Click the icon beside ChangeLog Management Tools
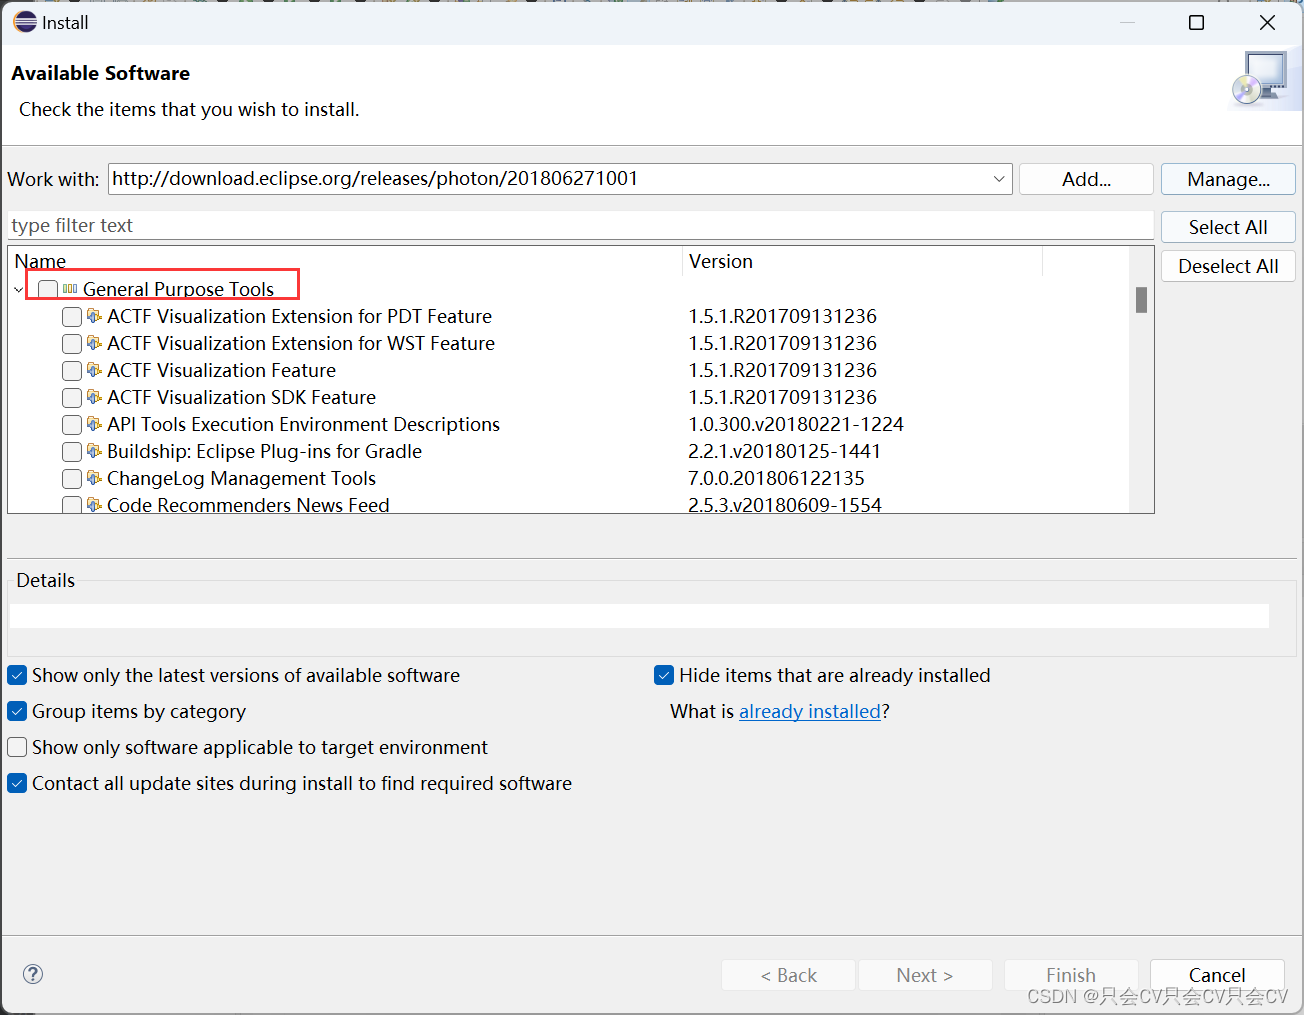Viewport: 1304px width, 1015px height. coord(94,478)
